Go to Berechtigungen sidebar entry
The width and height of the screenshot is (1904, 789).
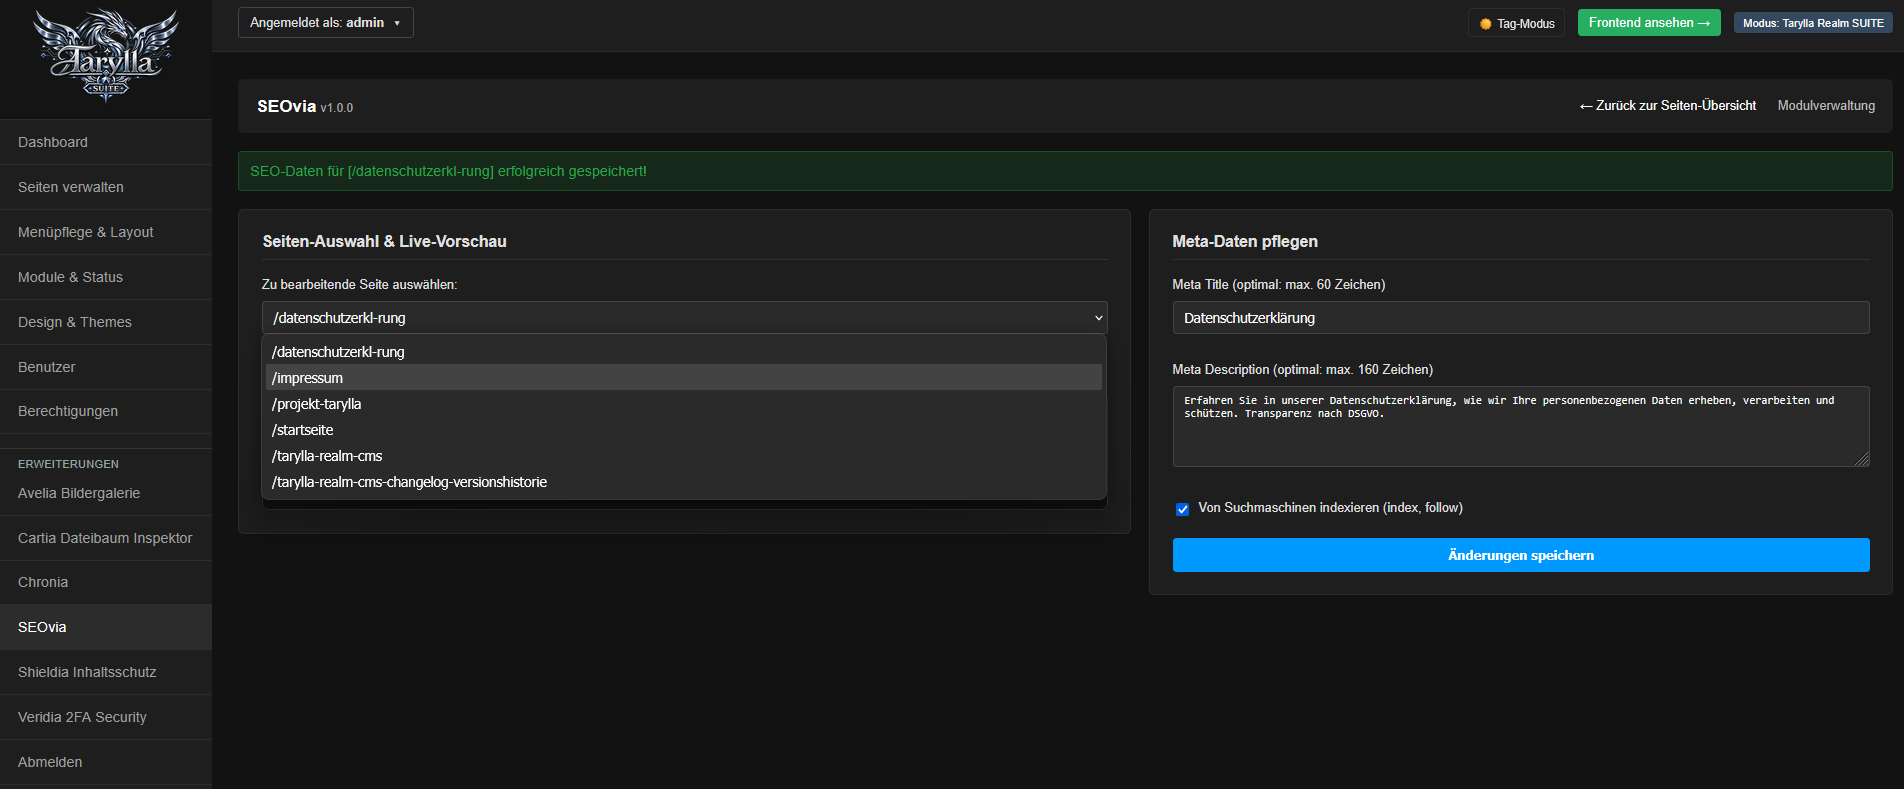[106, 411]
